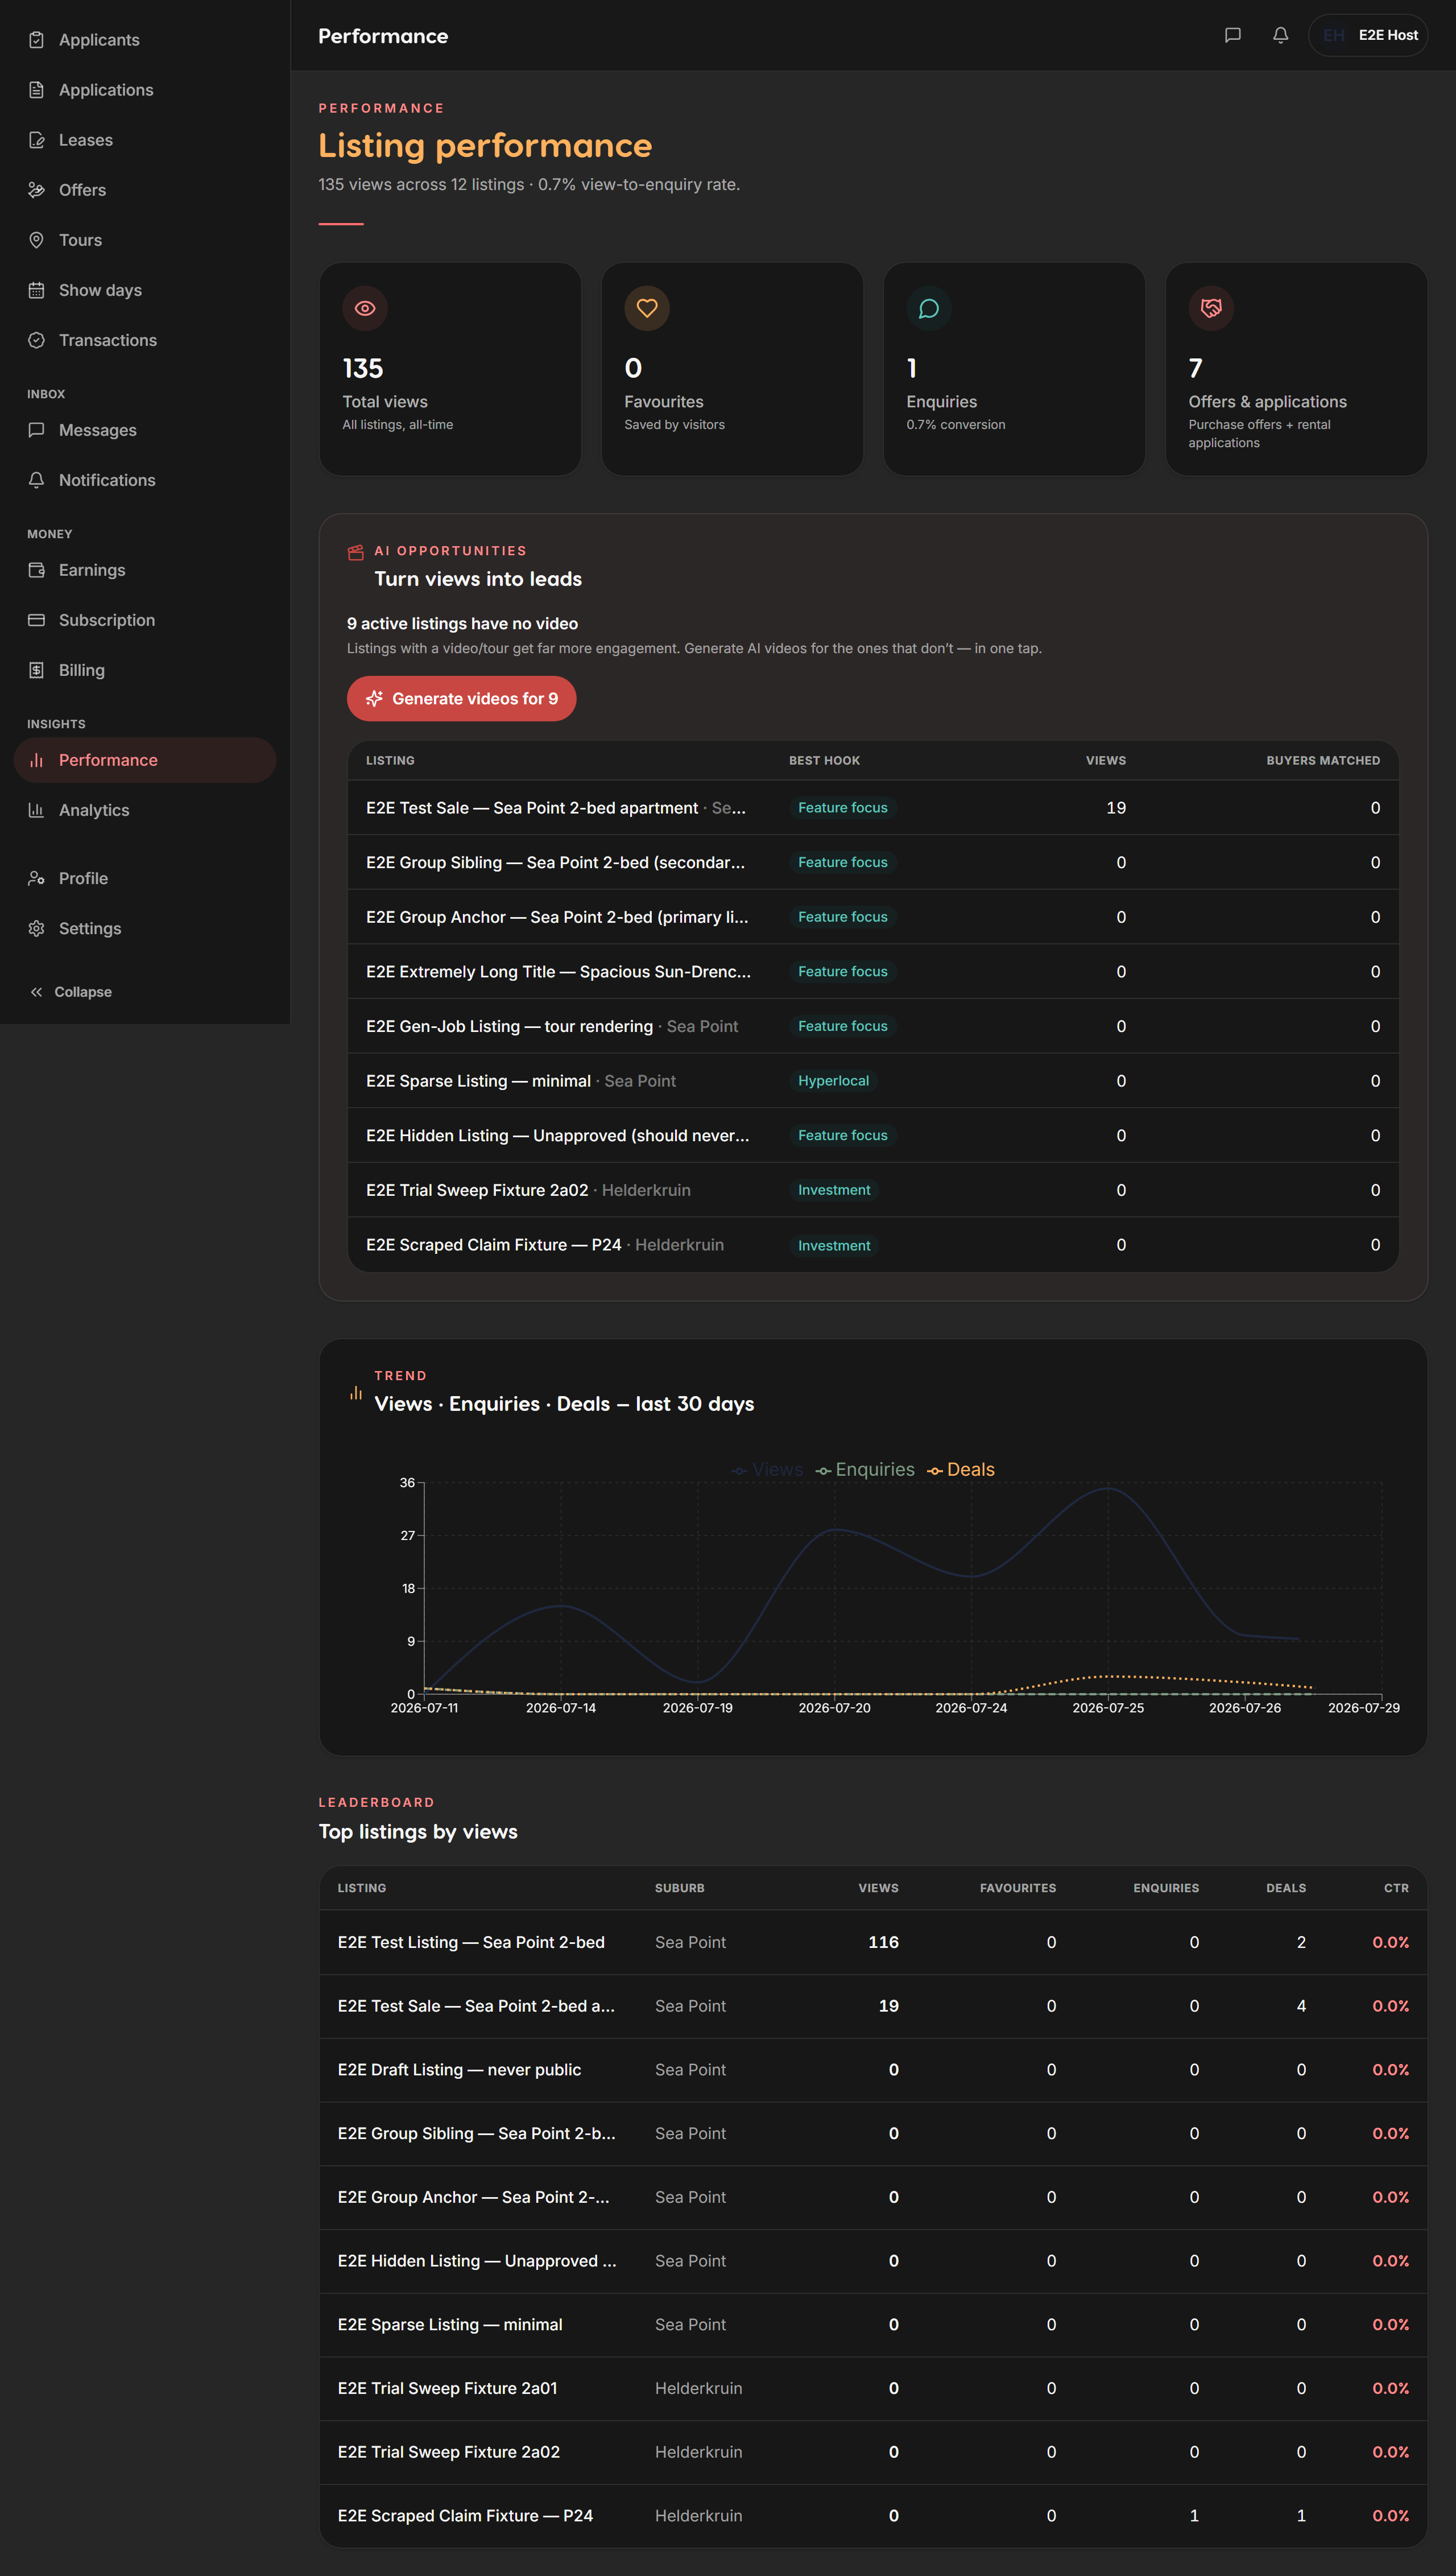The height and width of the screenshot is (2576, 1456).
Task: Click the AI Opportunities clapperboard icon
Action: coord(355,552)
